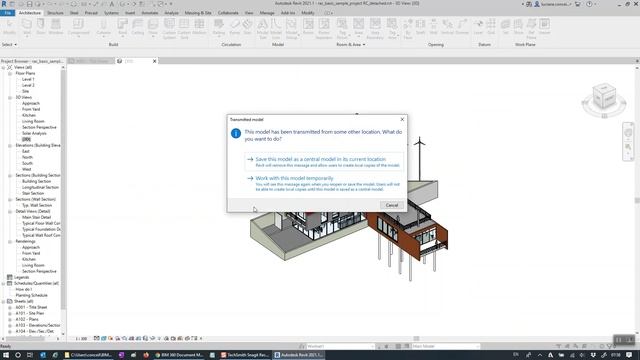This screenshot has height=360, width=640.
Task: Open the Longitudinal Section view
Action: tap(40, 187)
